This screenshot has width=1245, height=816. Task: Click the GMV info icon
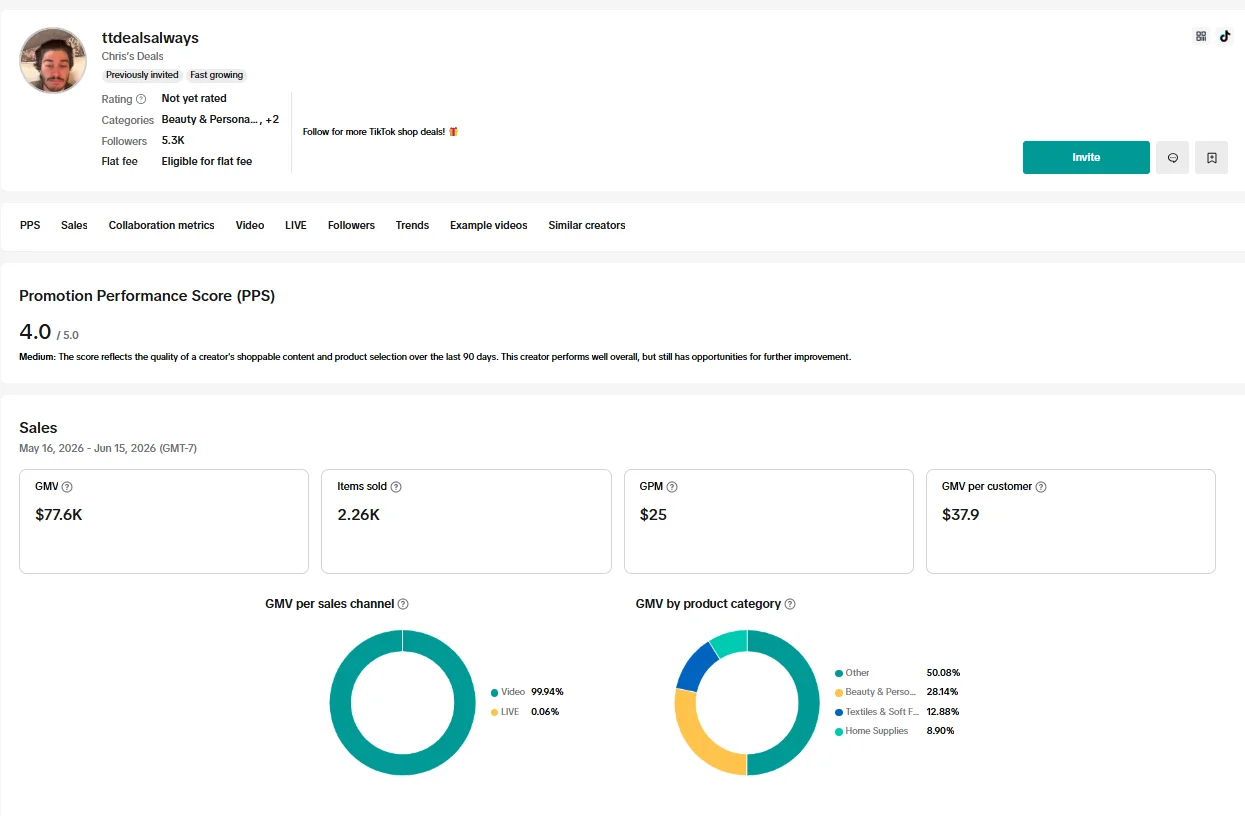67,487
